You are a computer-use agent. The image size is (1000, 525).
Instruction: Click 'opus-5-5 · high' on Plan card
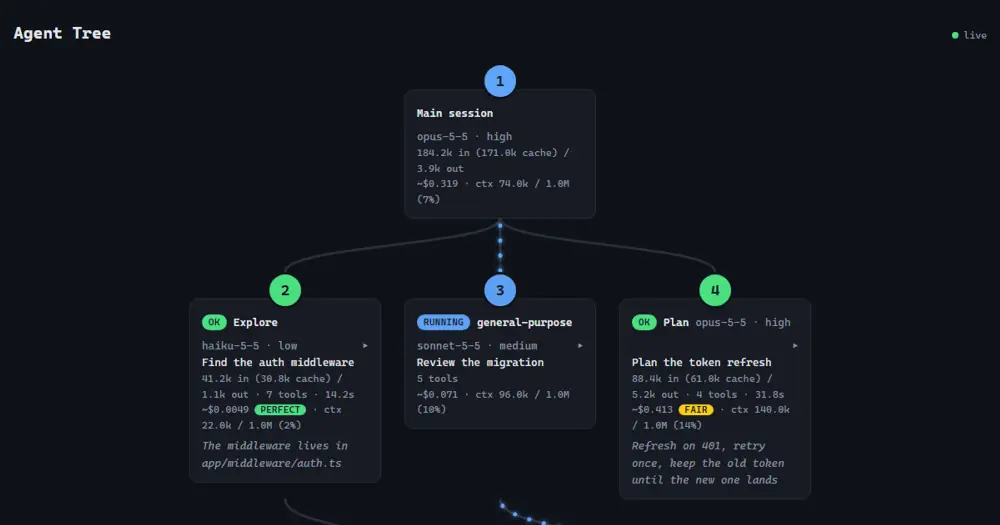(x=743, y=322)
